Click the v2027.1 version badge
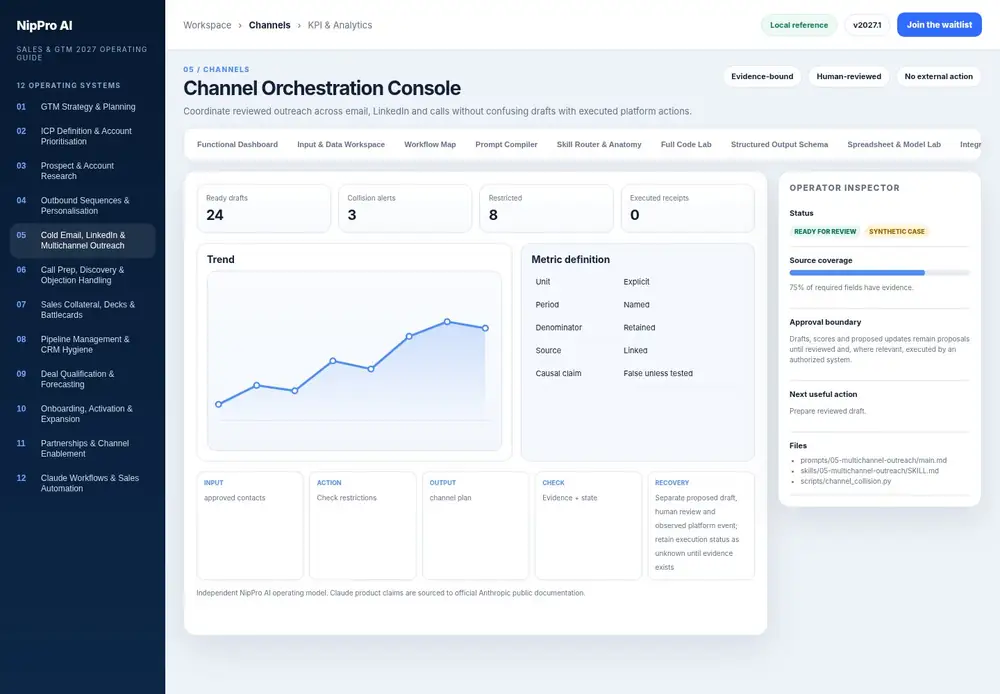This screenshot has width=1000, height=694. 867,25
